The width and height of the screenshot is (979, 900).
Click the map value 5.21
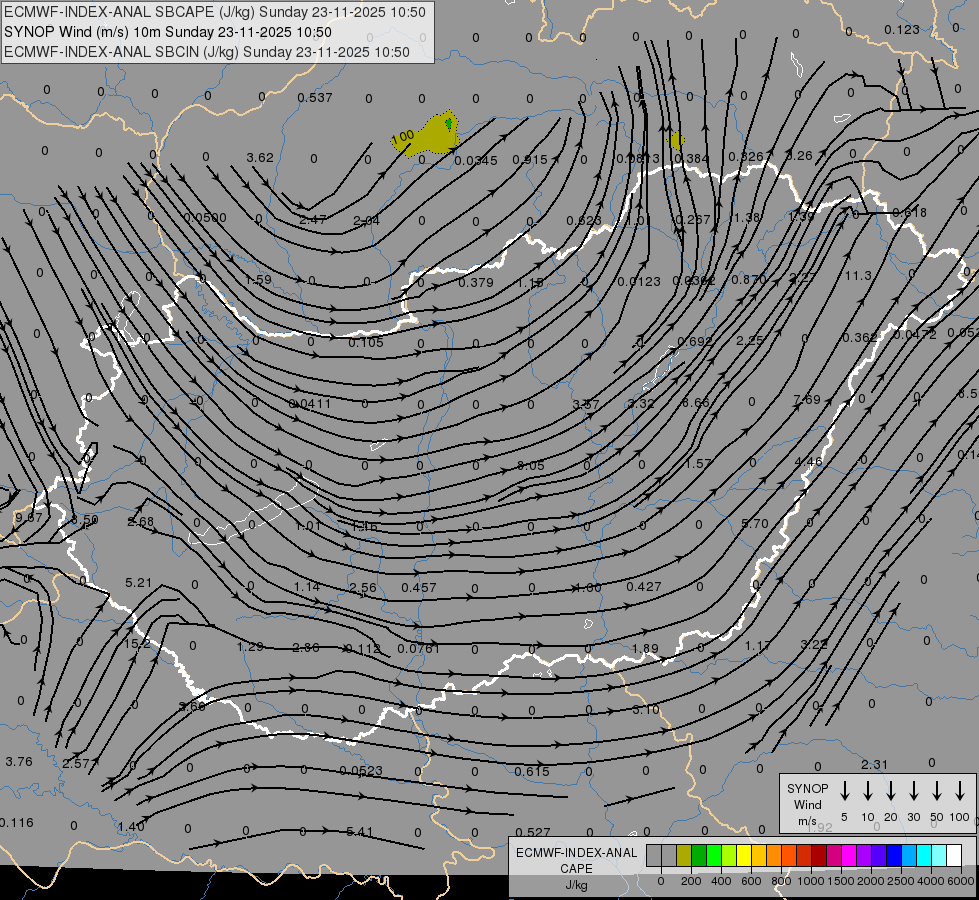point(139,582)
